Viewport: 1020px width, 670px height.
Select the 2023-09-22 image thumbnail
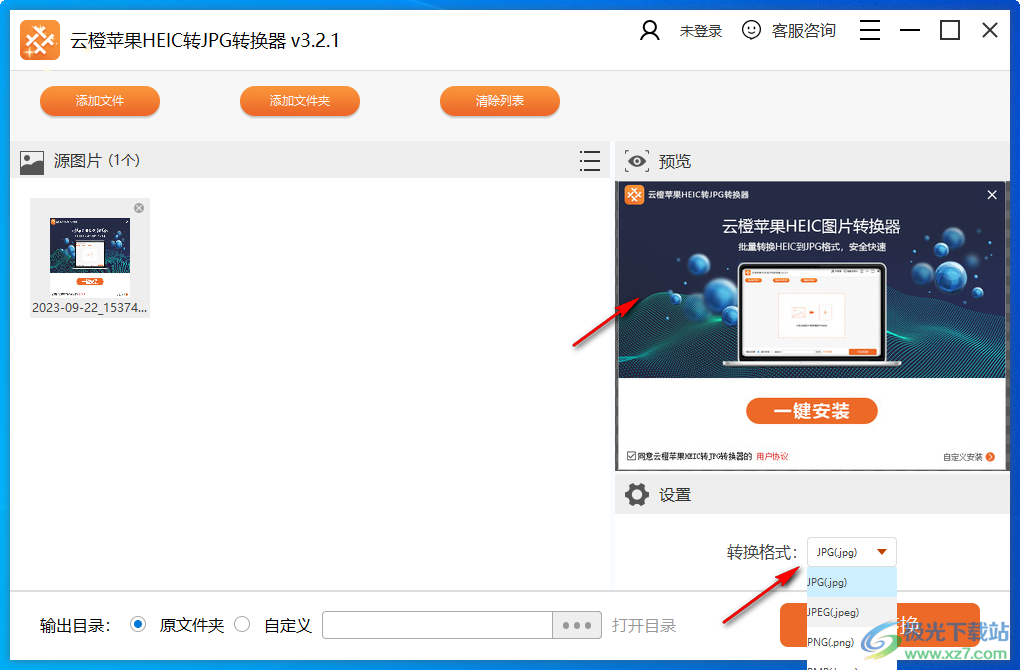(x=90, y=258)
